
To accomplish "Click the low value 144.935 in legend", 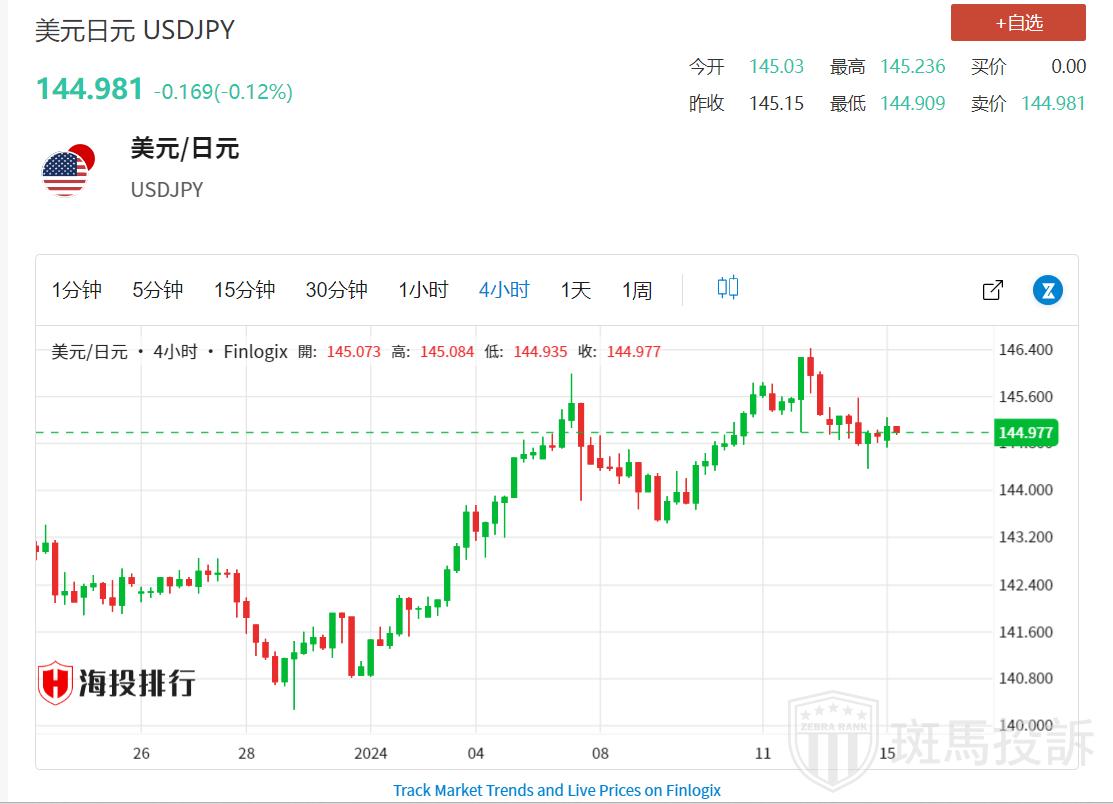I will 540,352.
